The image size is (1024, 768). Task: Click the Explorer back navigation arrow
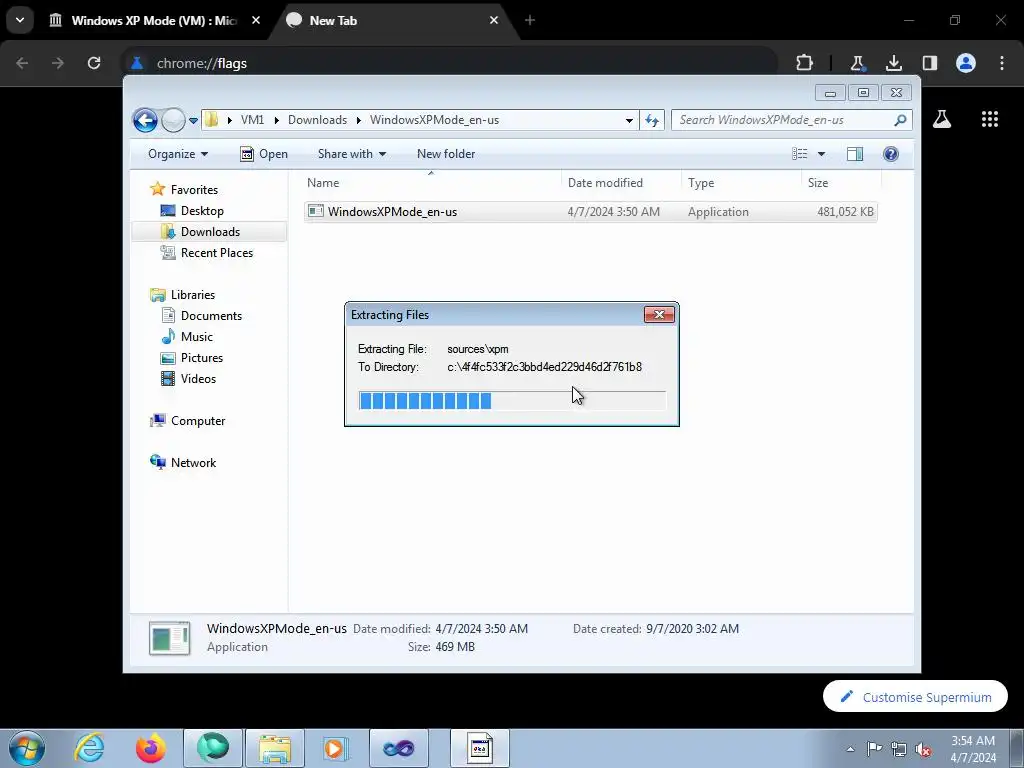pos(145,120)
